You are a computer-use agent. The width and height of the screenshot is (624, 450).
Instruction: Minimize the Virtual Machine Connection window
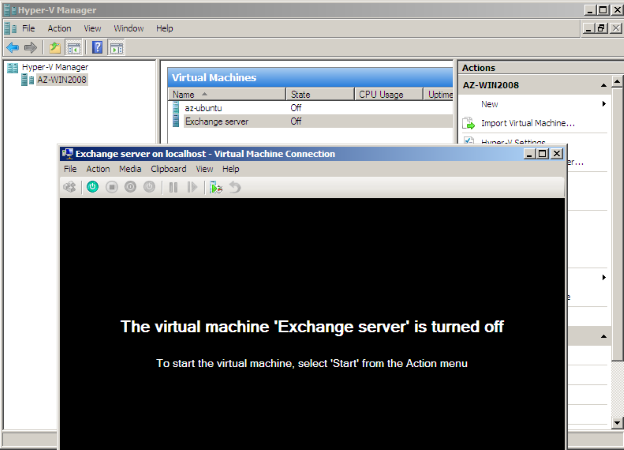(530, 154)
